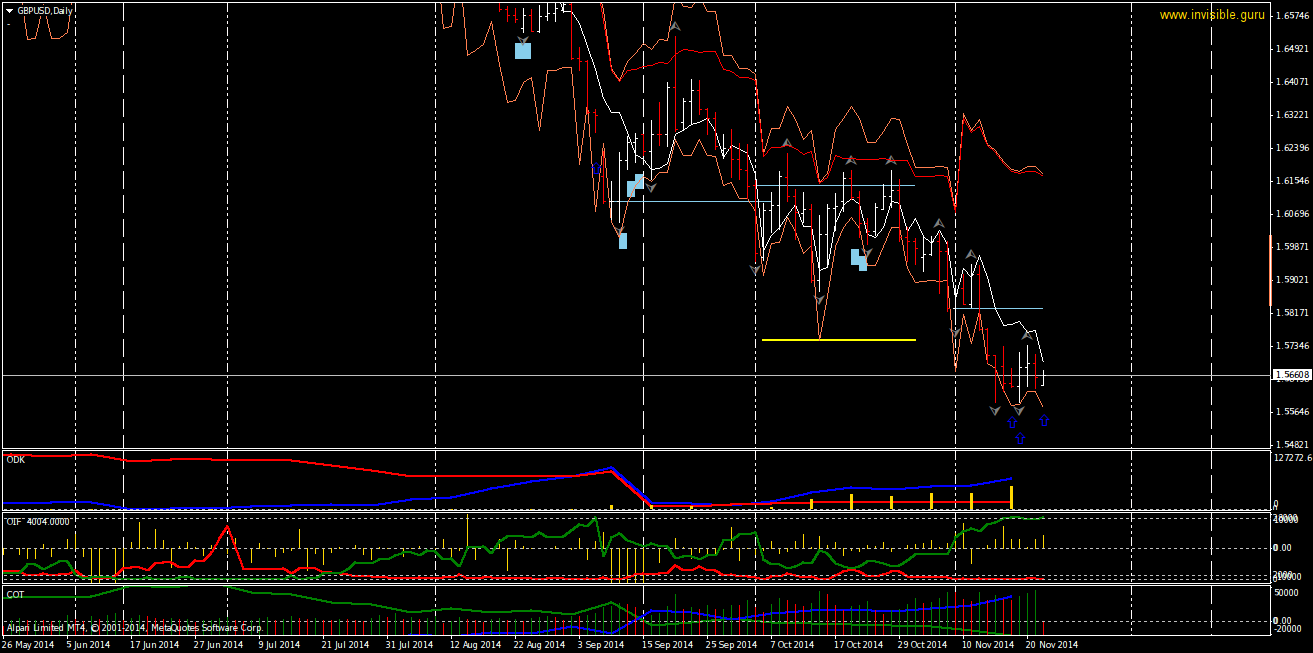This screenshot has height=653, width=1313.
Task: Click the 1.64071 price axis label
Action: pos(1294,82)
